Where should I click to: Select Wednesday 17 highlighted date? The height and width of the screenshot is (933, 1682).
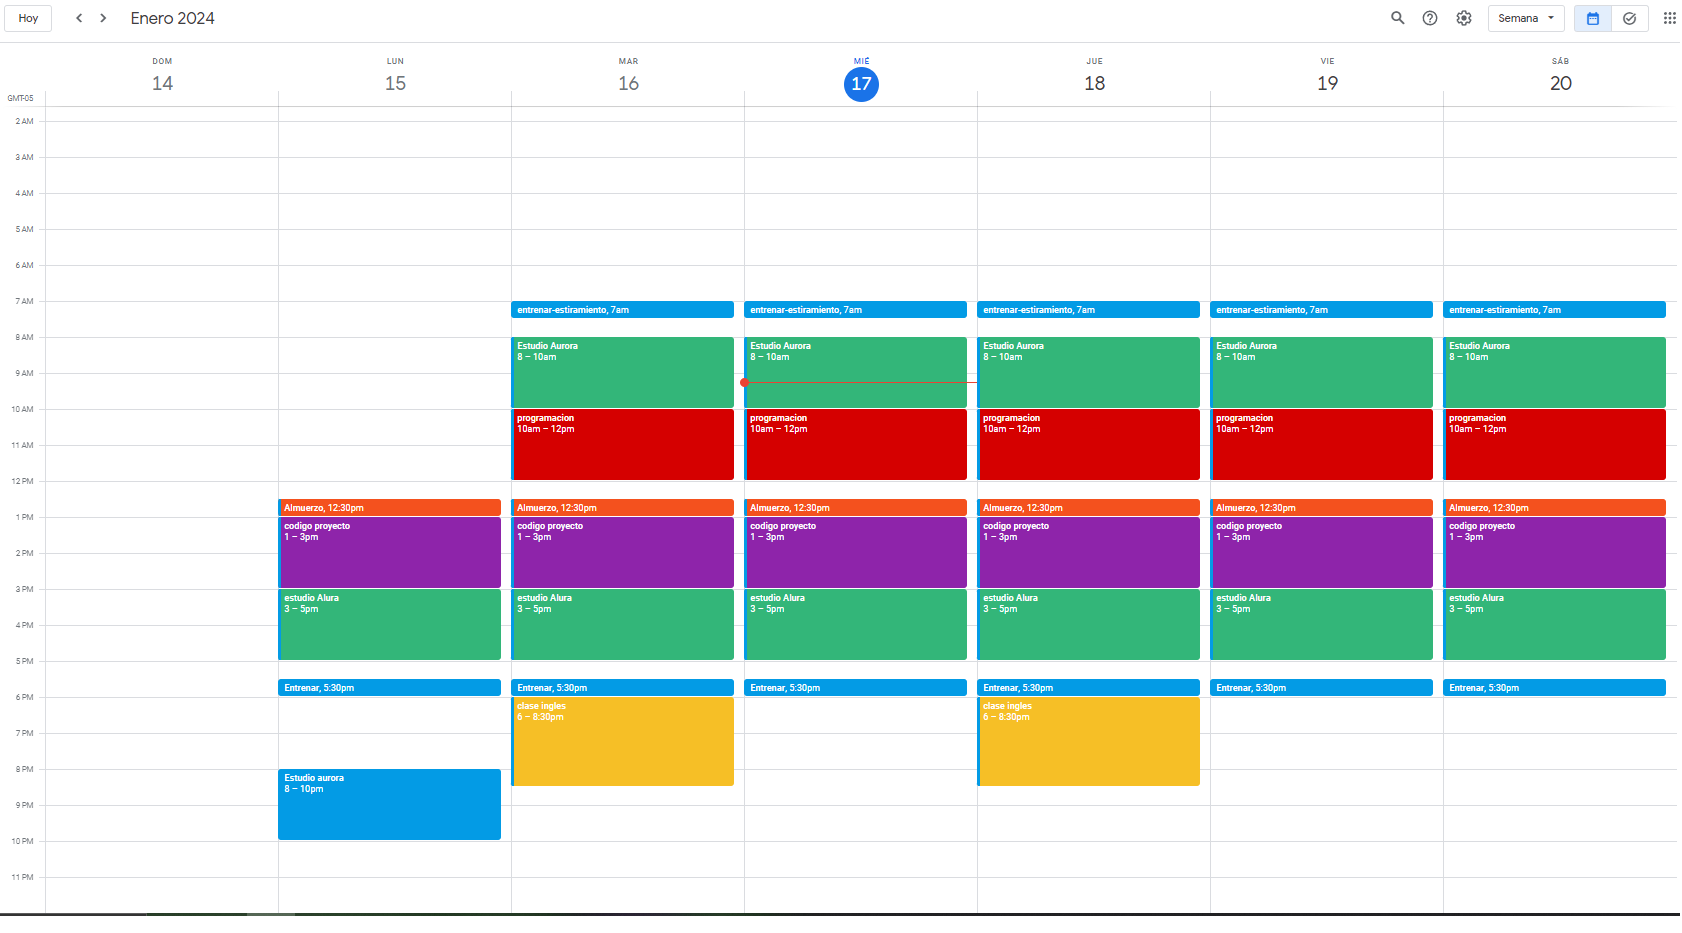point(861,84)
